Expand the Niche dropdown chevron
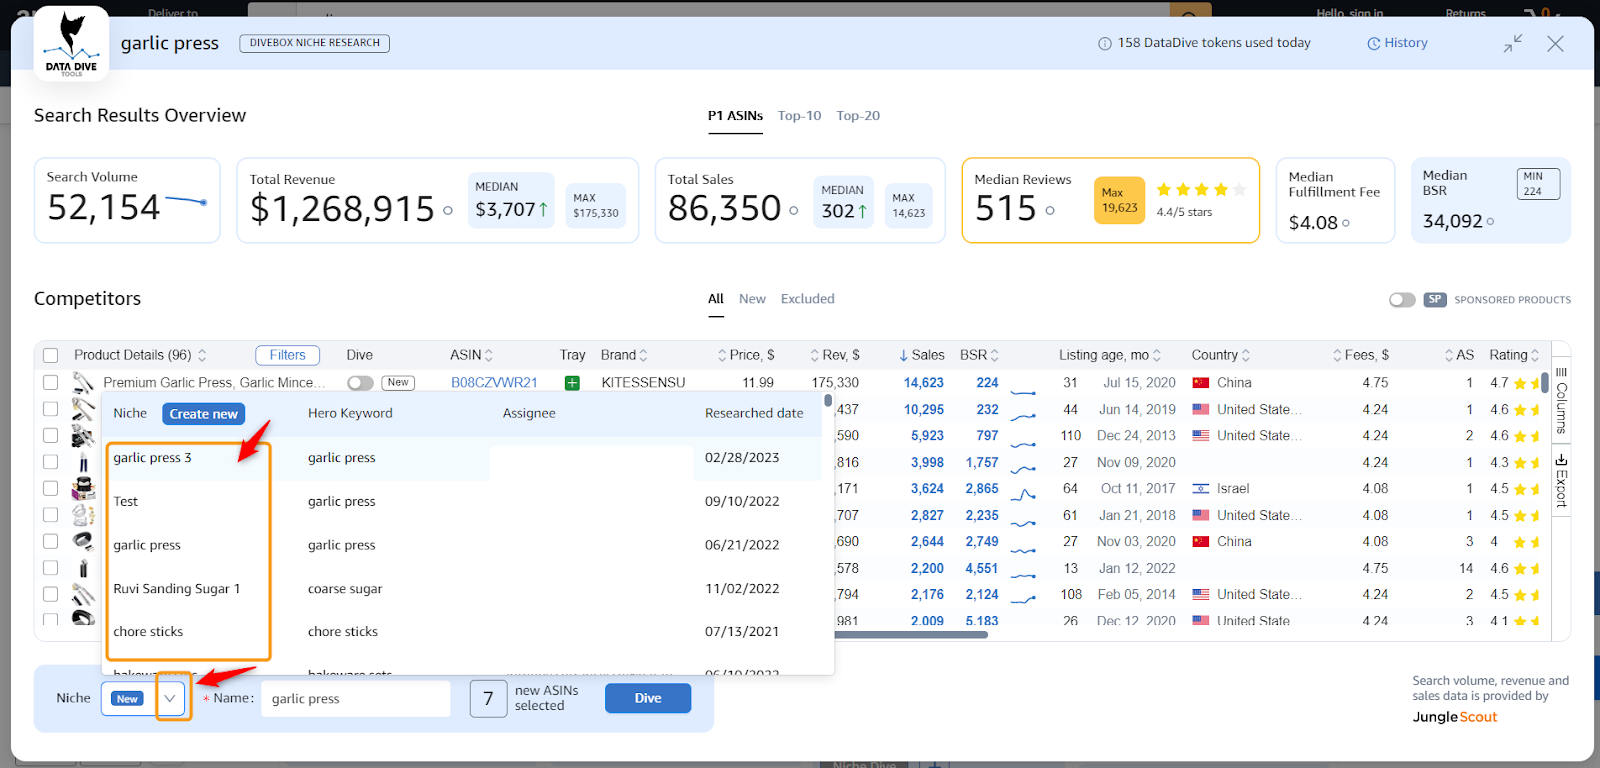Image resolution: width=1600 pixels, height=768 pixels. point(171,698)
